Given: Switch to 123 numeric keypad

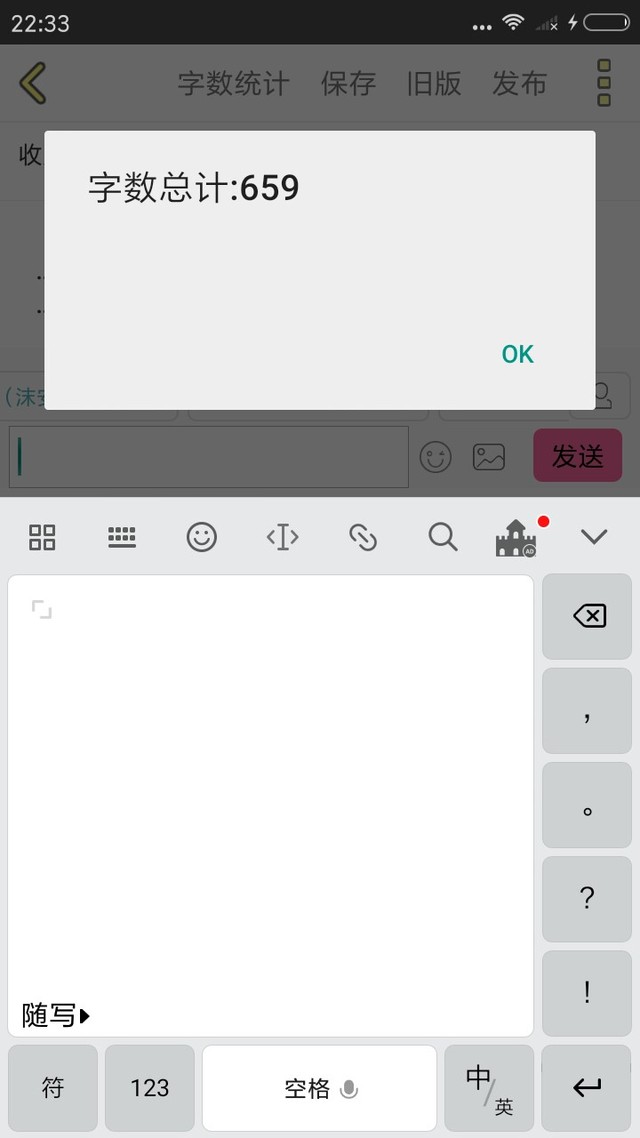Looking at the screenshot, I should click(x=149, y=1088).
